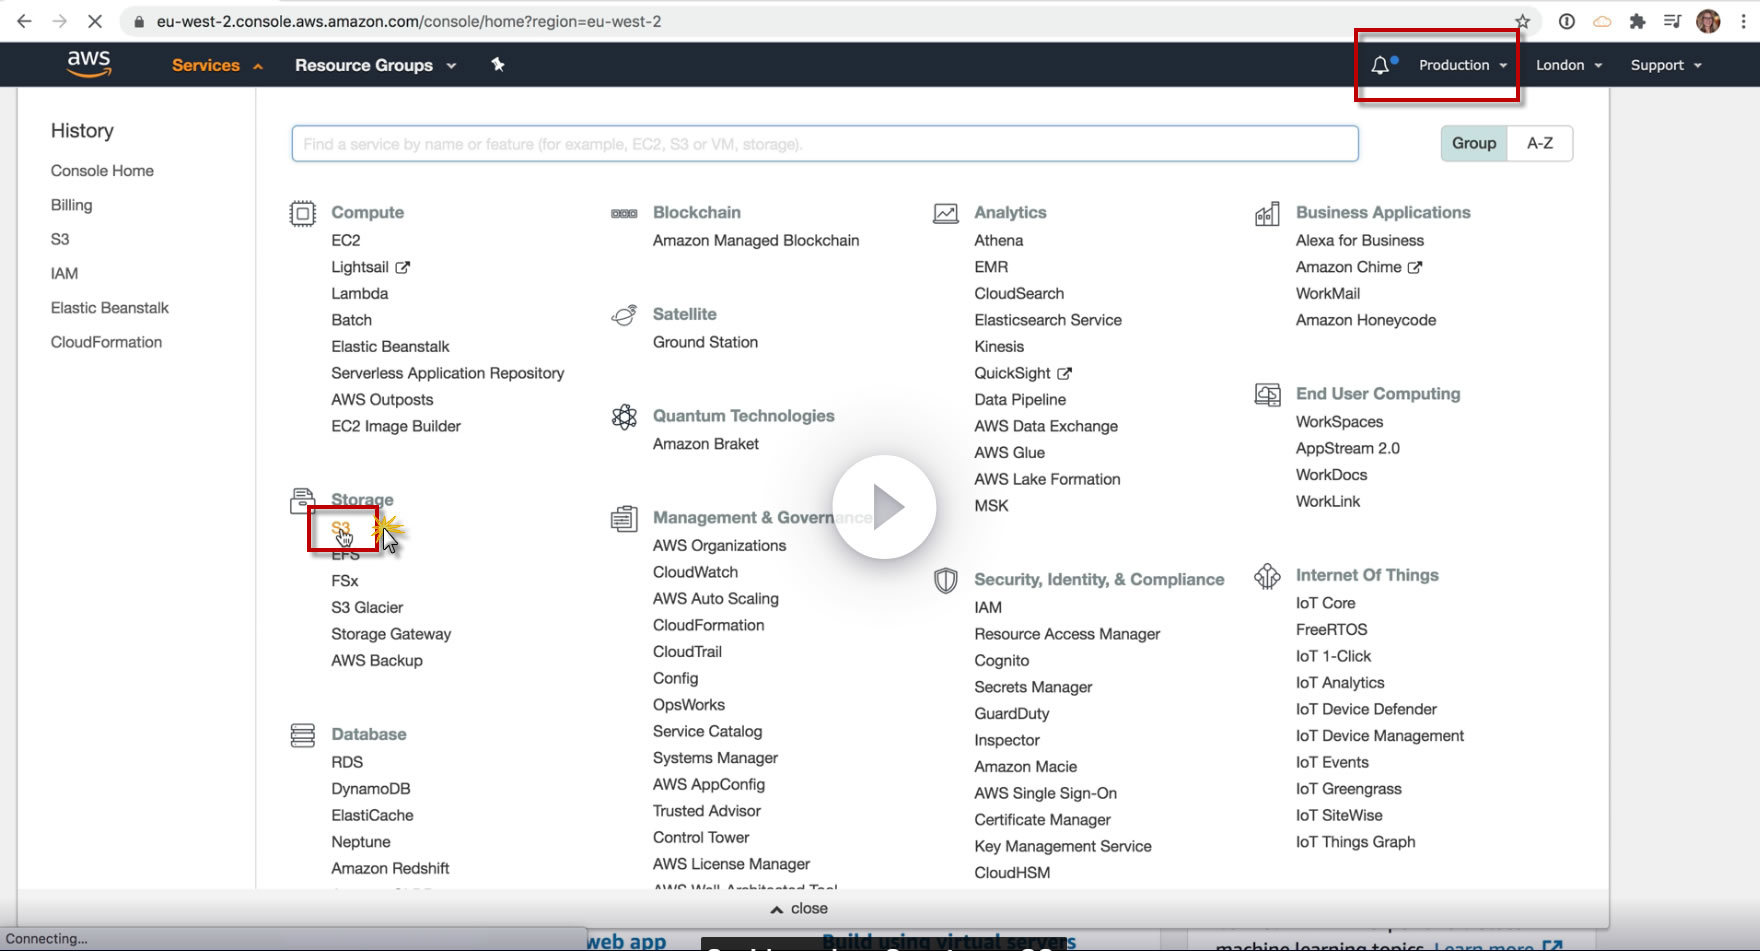View site information via the padlock
Viewport: 1760px width, 951px height.
click(139, 21)
